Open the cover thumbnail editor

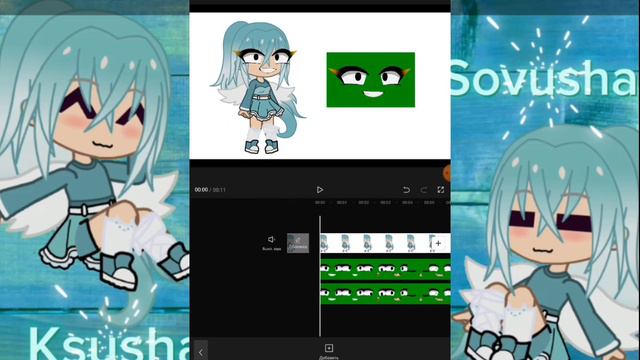tap(298, 243)
